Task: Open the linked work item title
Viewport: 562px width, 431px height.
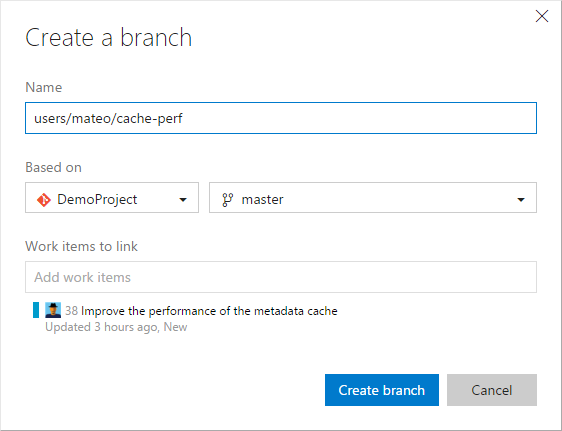Action: pyautogui.click(x=209, y=311)
